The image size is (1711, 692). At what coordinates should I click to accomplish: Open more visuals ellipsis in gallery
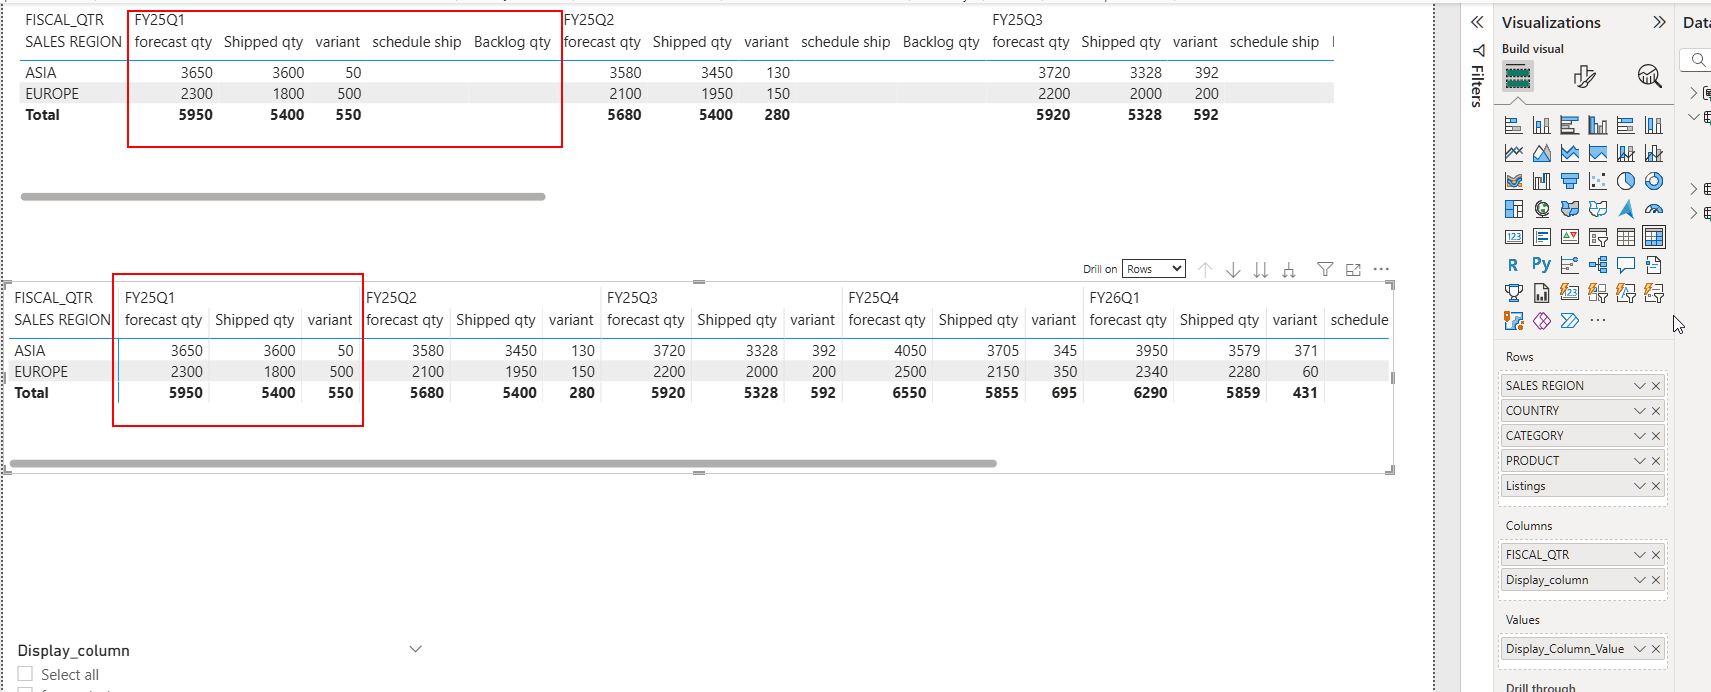coord(1597,321)
